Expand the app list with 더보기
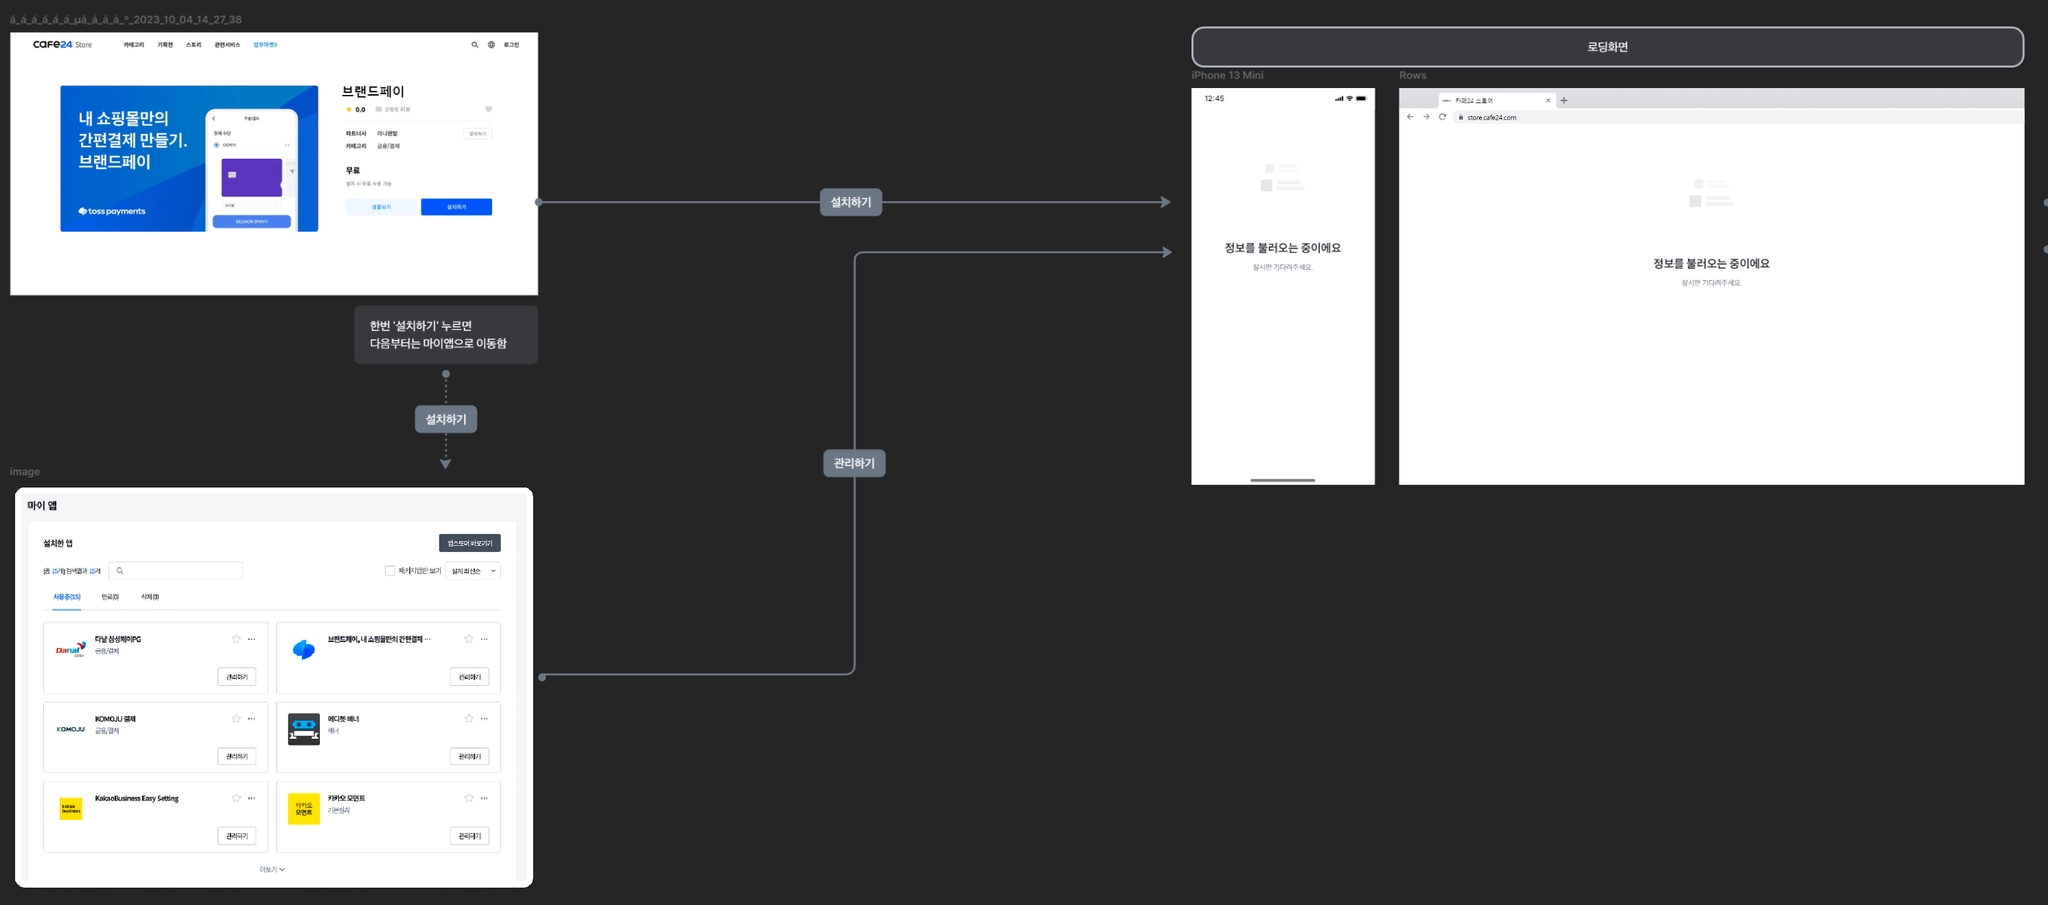The image size is (2048, 905). 272,870
